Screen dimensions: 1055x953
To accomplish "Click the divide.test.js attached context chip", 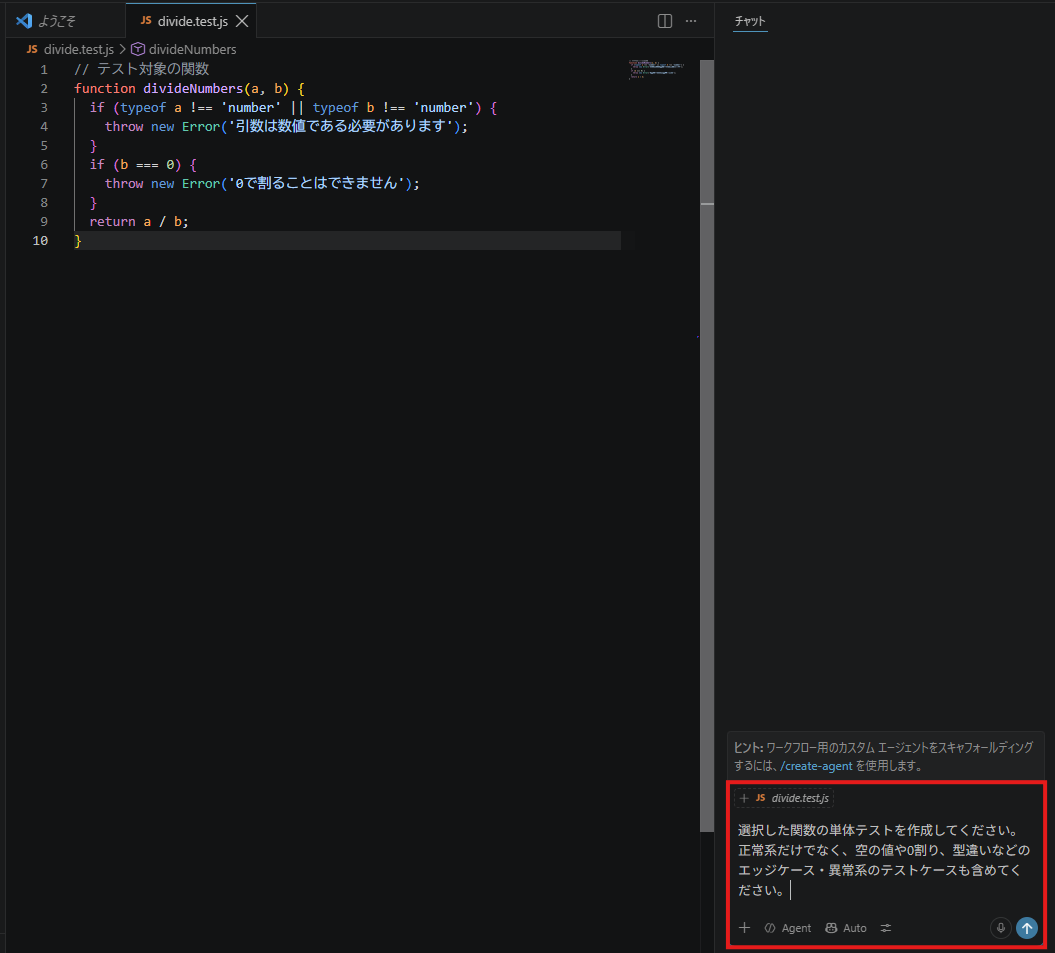I will [784, 798].
